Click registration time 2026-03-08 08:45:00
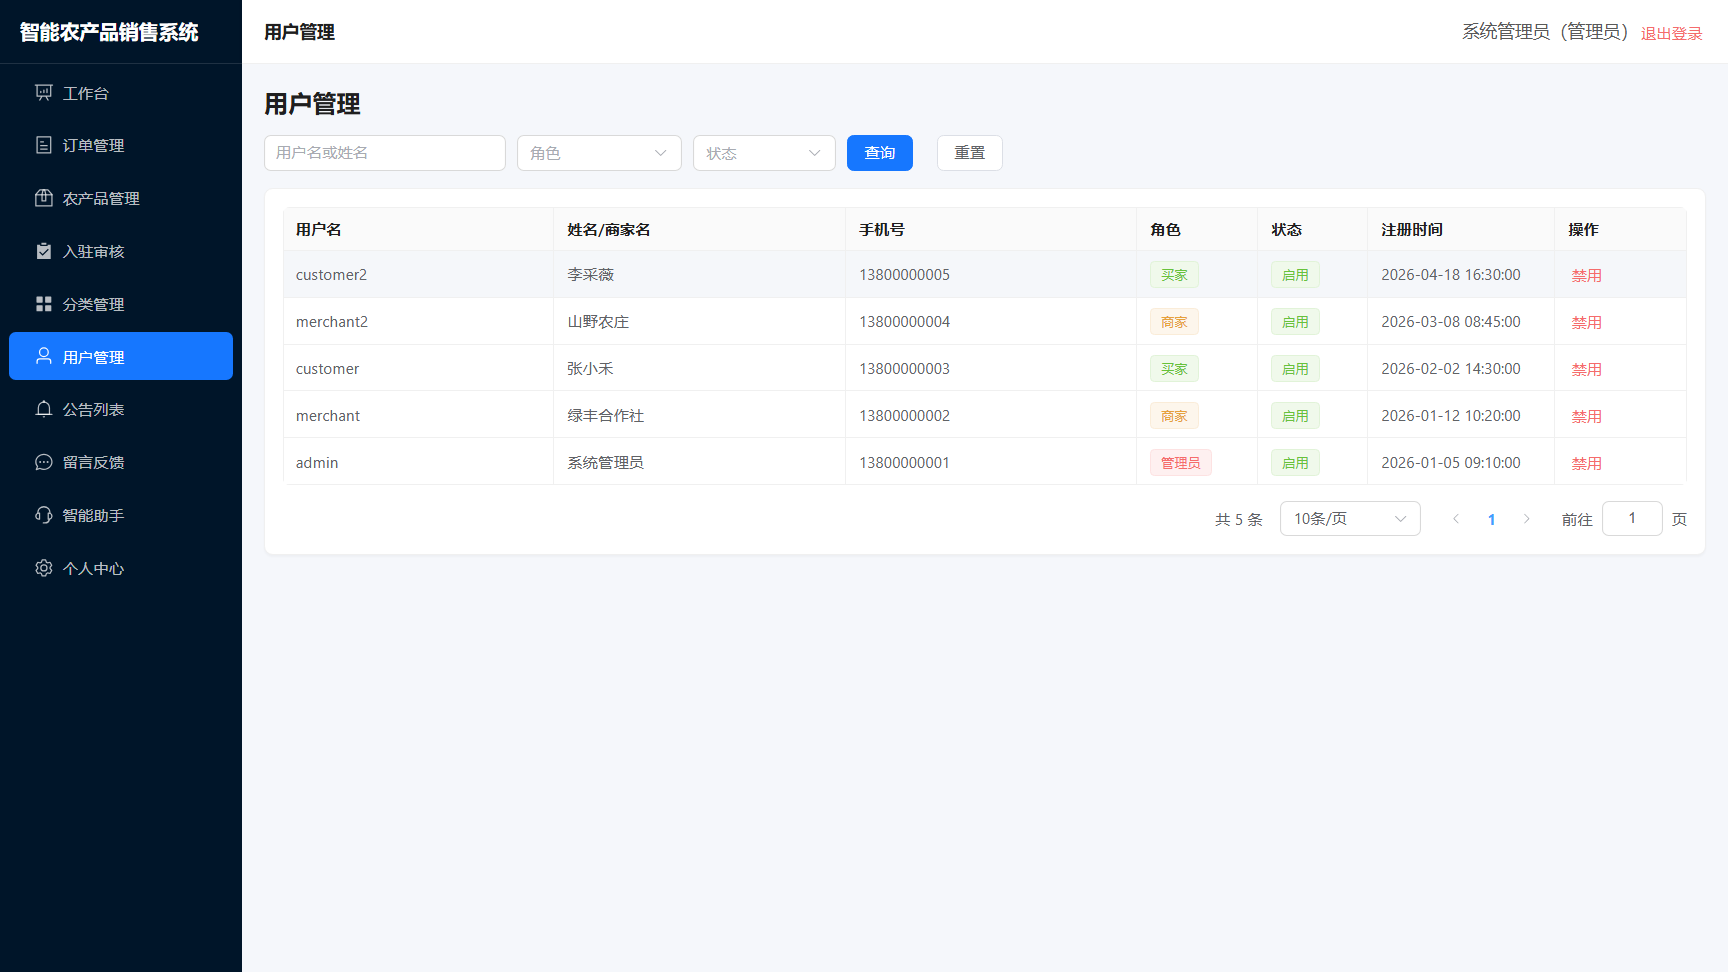Image resolution: width=1728 pixels, height=972 pixels. (x=1451, y=322)
